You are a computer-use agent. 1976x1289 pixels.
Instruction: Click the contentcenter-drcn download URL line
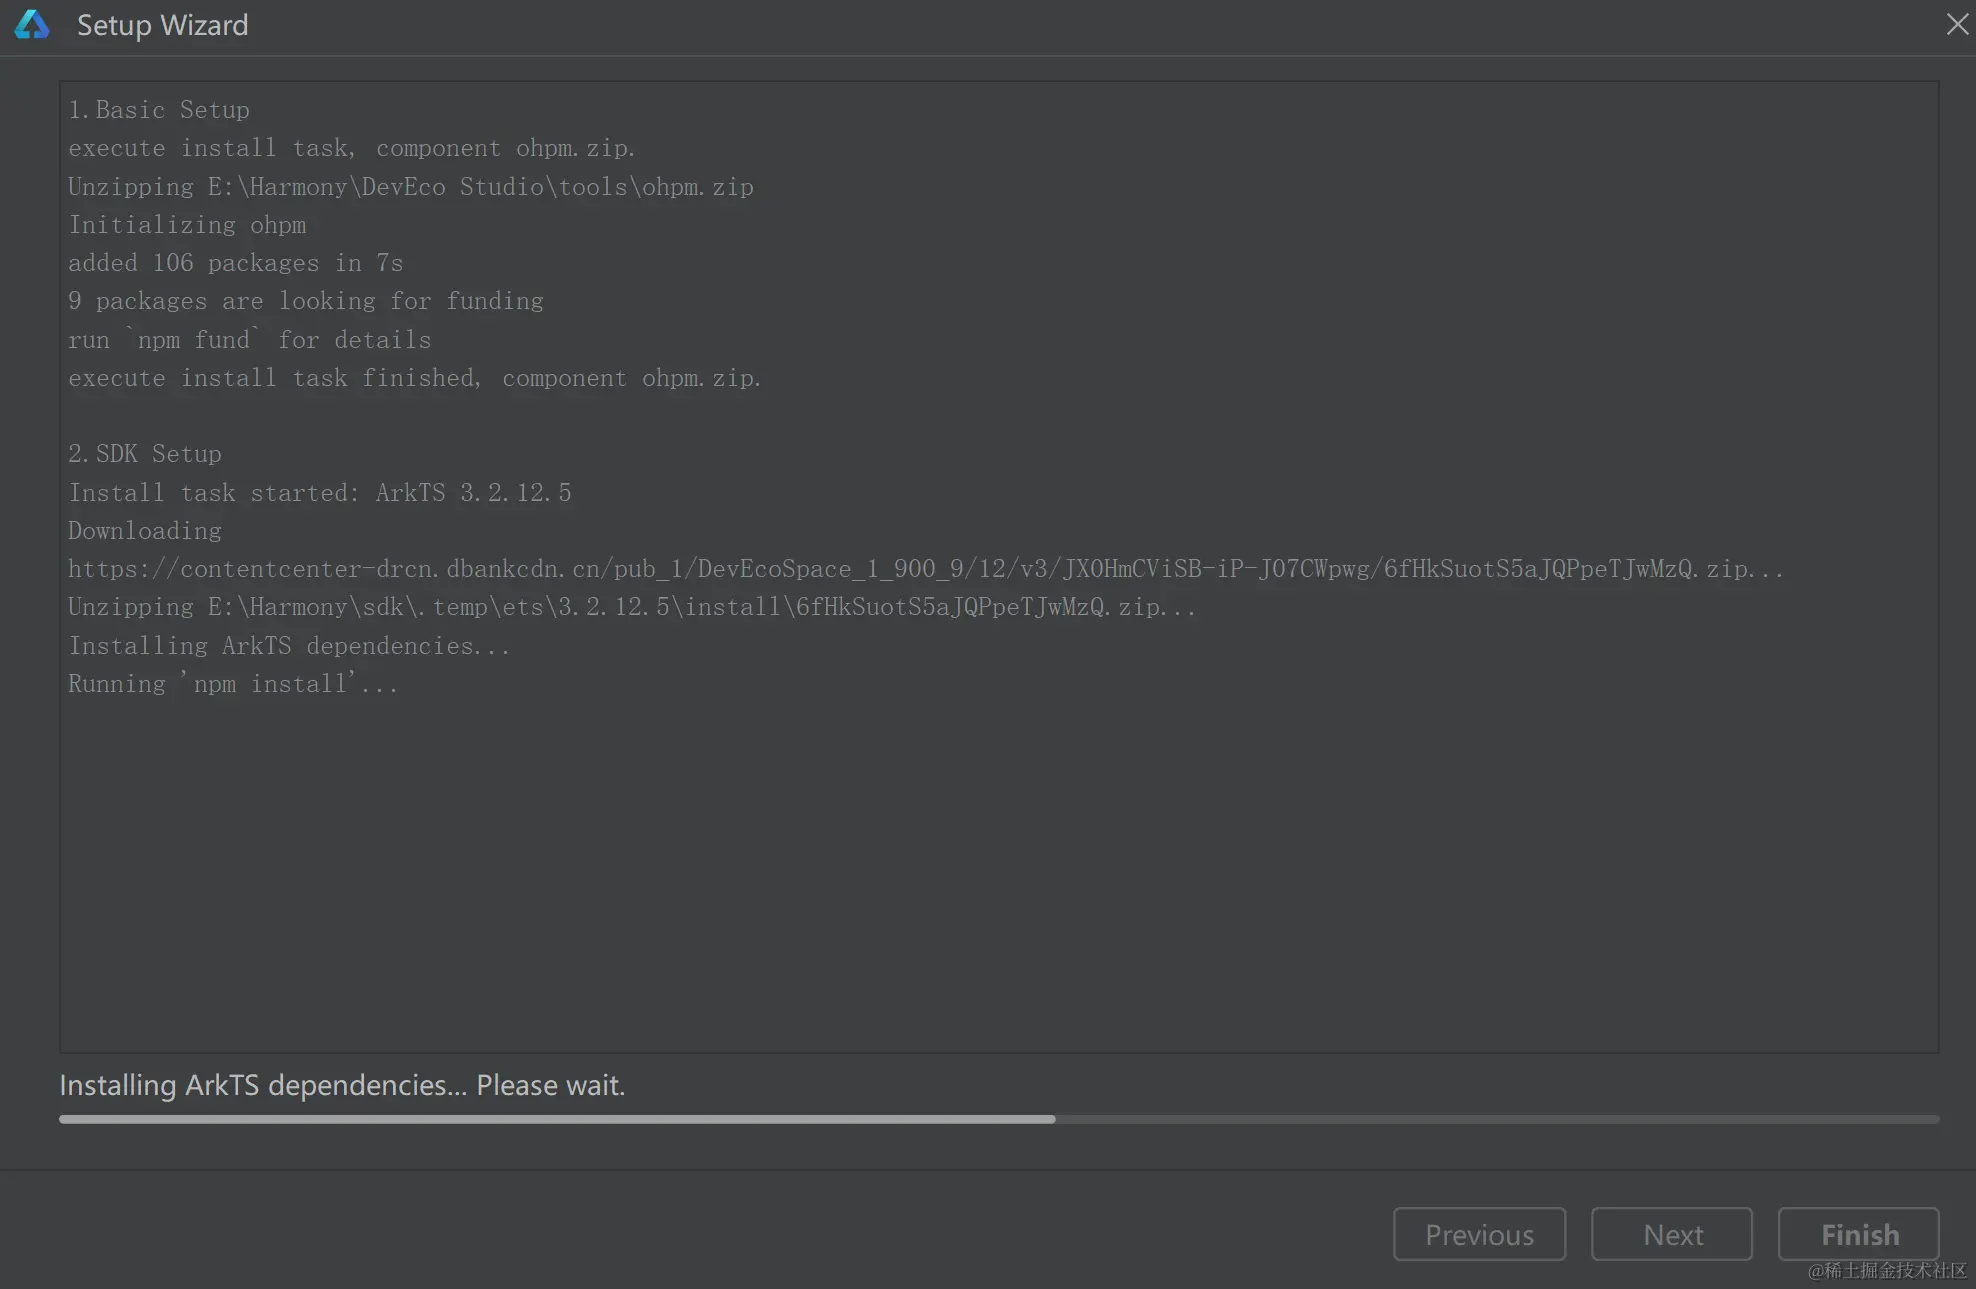925,569
